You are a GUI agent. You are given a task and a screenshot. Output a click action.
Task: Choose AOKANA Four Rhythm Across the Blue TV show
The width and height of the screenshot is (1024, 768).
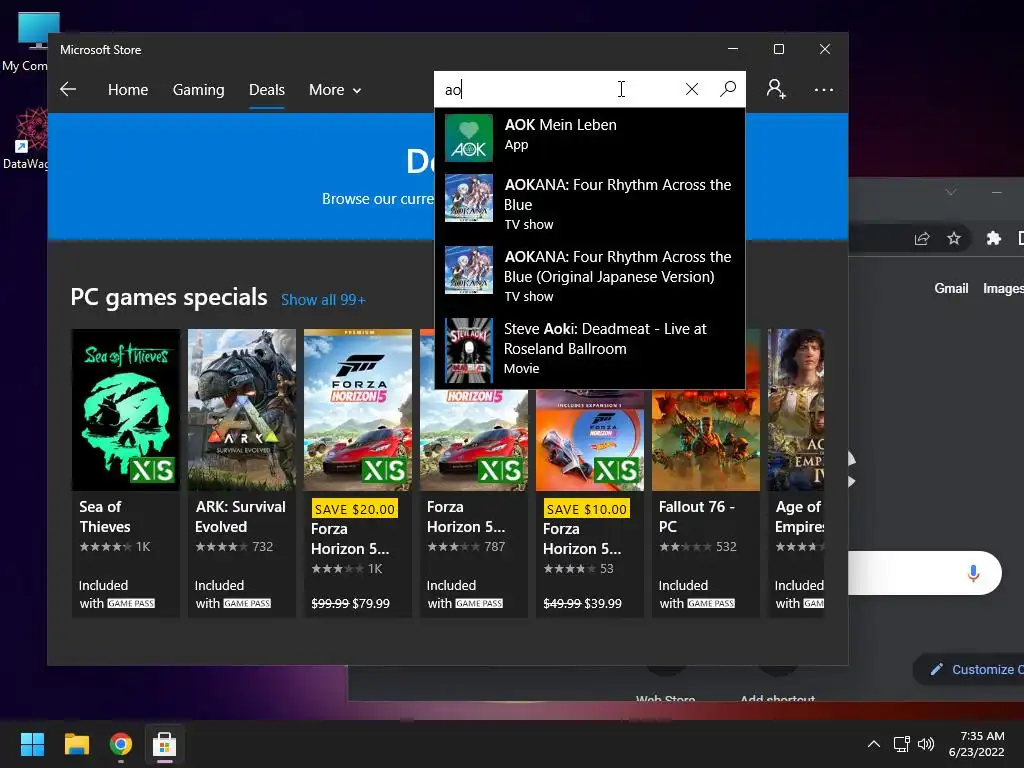tap(590, 203)
